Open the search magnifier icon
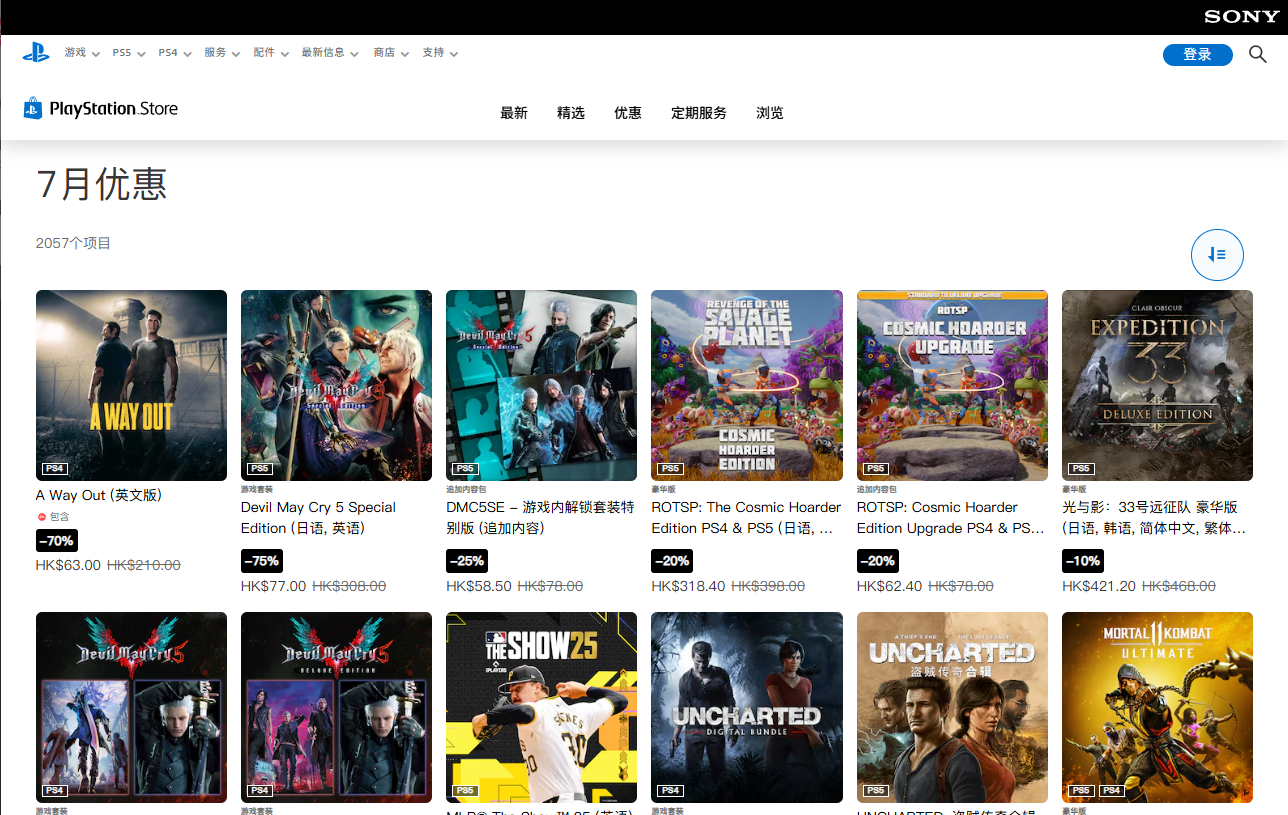This screenshot has width=1288, height=815. (x=1258, y=54)
